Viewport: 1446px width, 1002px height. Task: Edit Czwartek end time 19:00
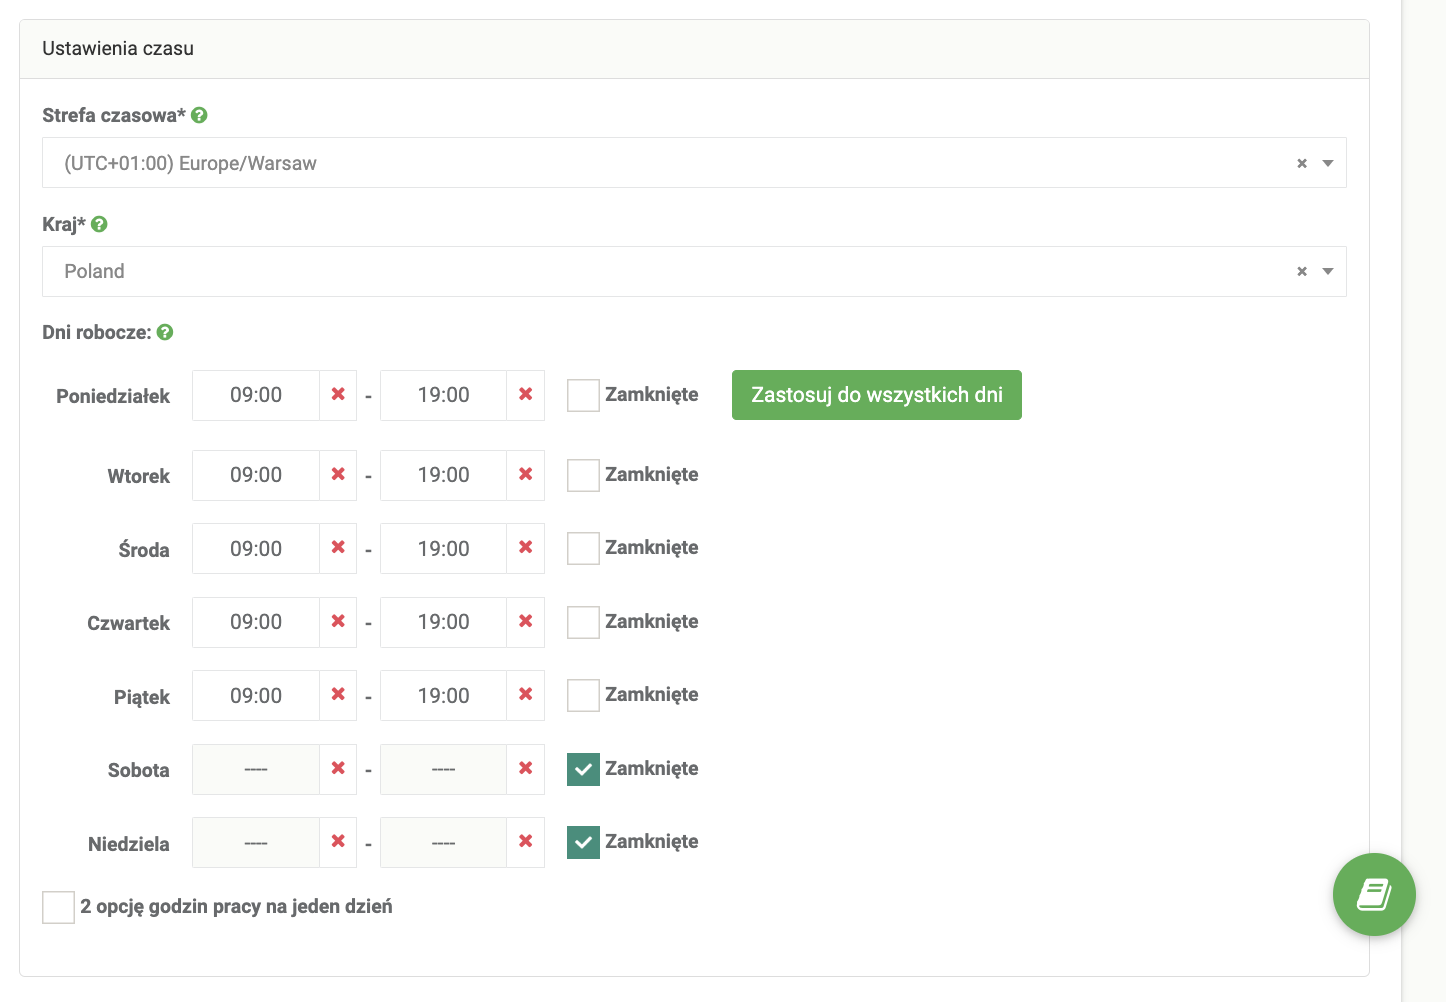point(444,622)
